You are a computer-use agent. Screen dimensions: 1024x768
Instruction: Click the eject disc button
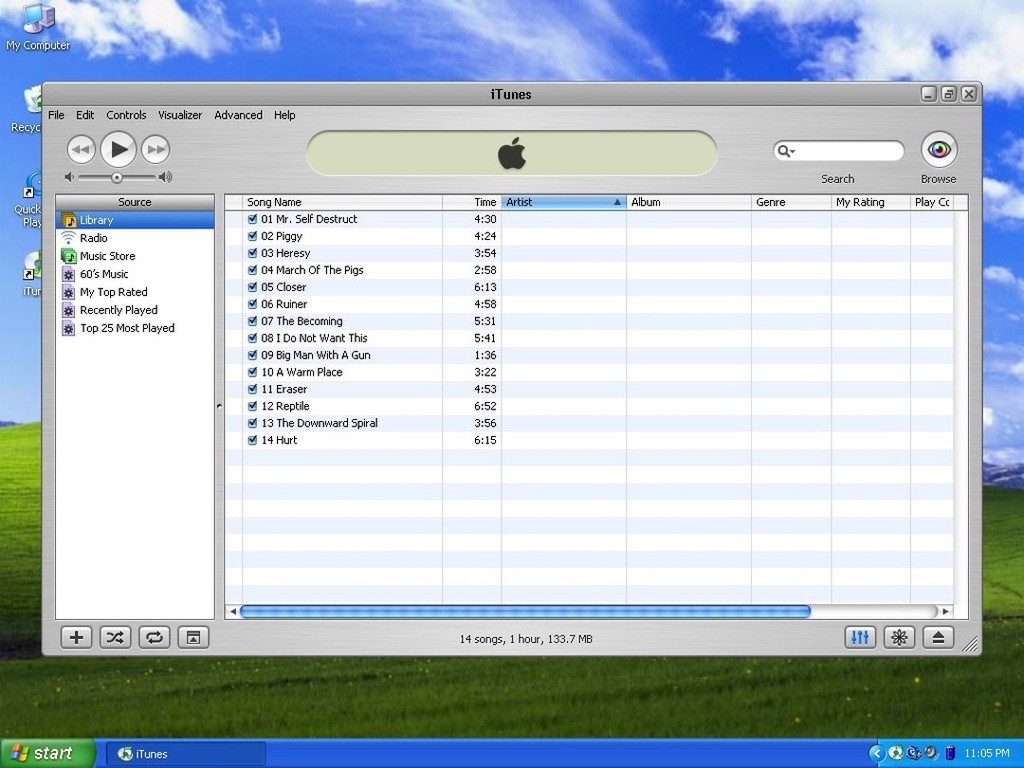coord(938,637)
